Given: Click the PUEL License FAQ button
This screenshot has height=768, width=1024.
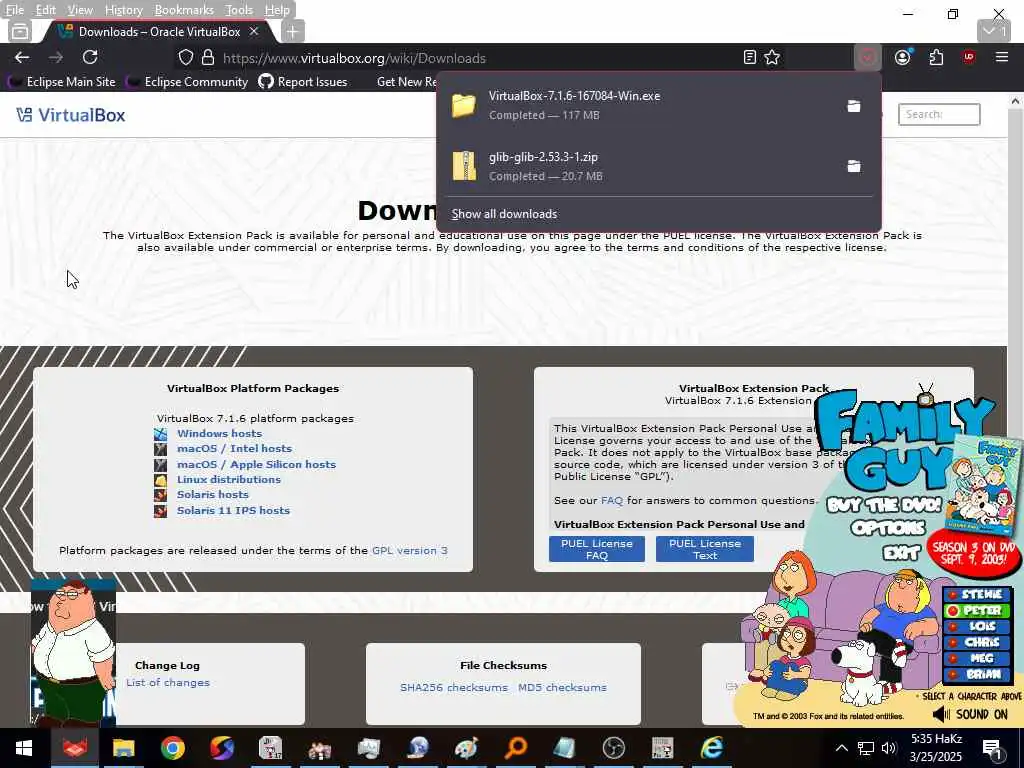Looking at the screenshot, I should tap(596, 549).
